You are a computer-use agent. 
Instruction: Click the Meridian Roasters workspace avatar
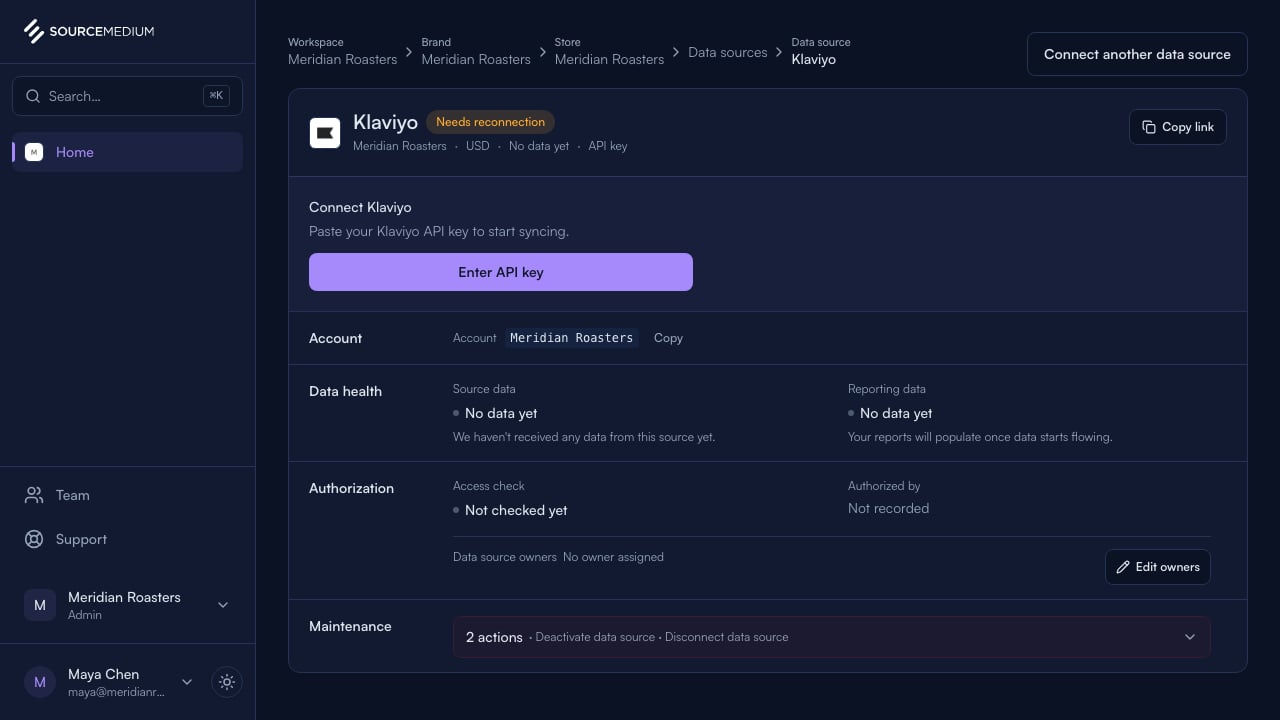(x=40, y=605)
